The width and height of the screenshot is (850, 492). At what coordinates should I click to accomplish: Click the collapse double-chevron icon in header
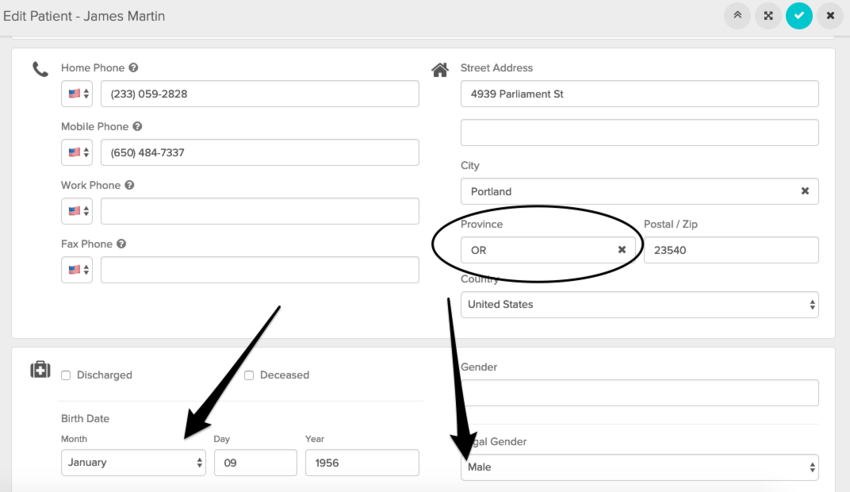737,16
